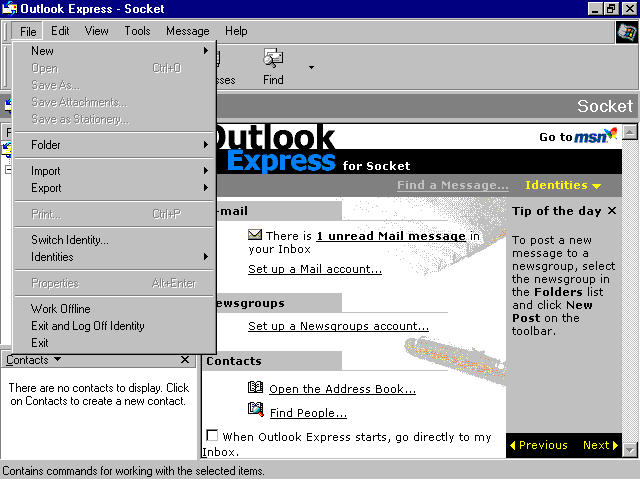Open the Export submenu
This screenshot has height=480, width=640.
(114, 188)
